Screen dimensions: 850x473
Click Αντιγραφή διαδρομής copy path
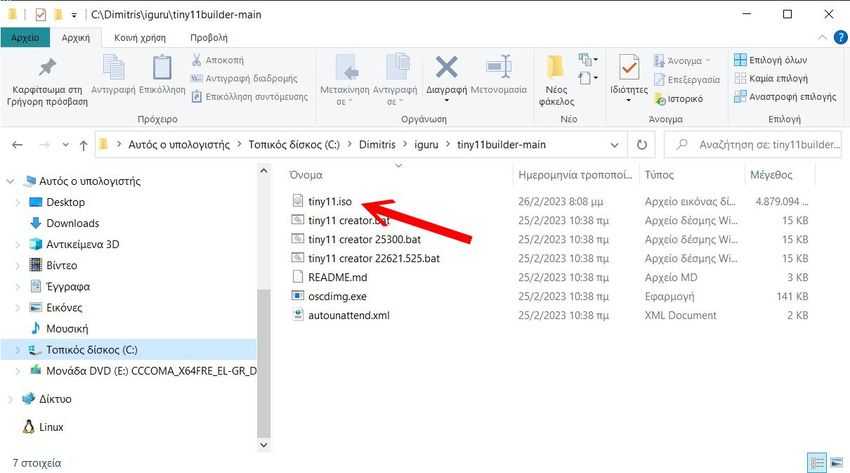[244, 79]
